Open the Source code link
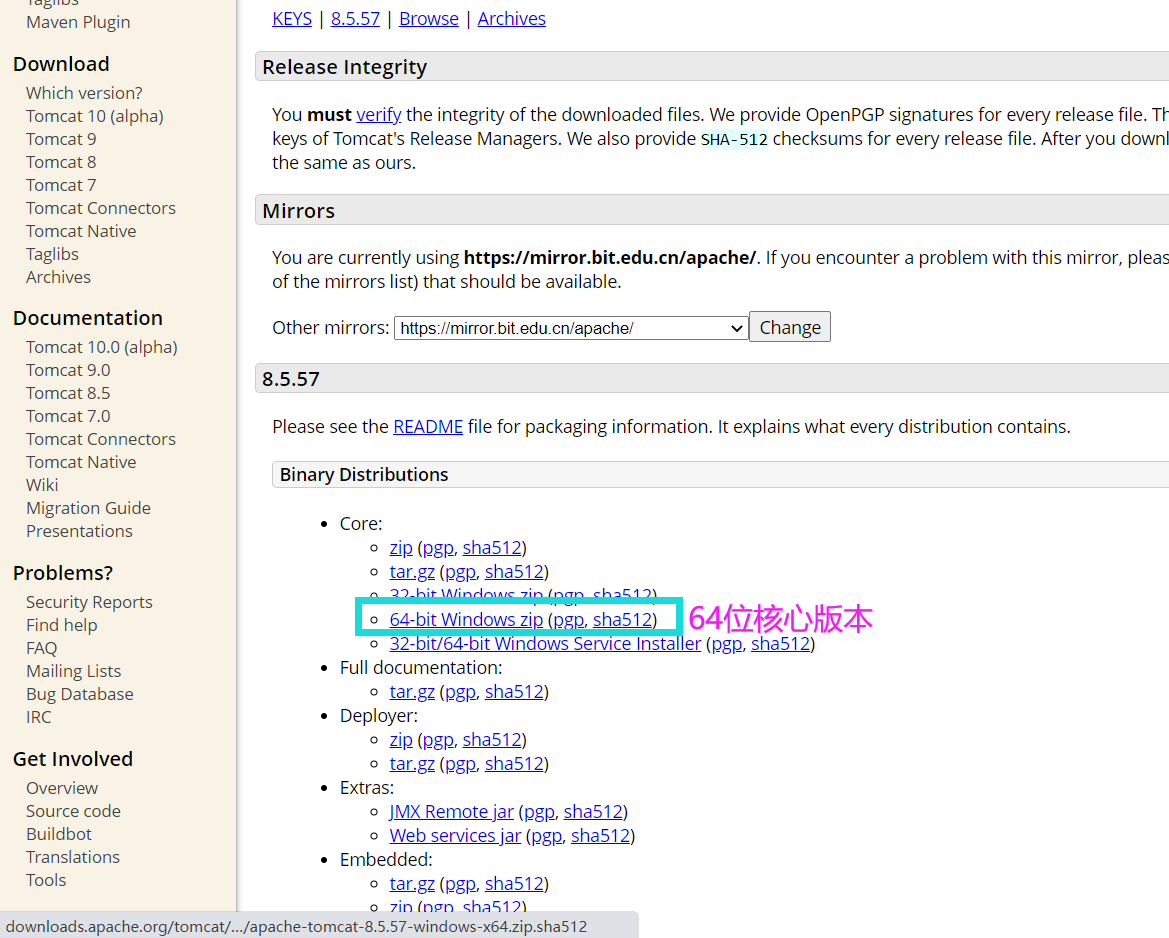The image size is (1169, 938). click(73, 811)
